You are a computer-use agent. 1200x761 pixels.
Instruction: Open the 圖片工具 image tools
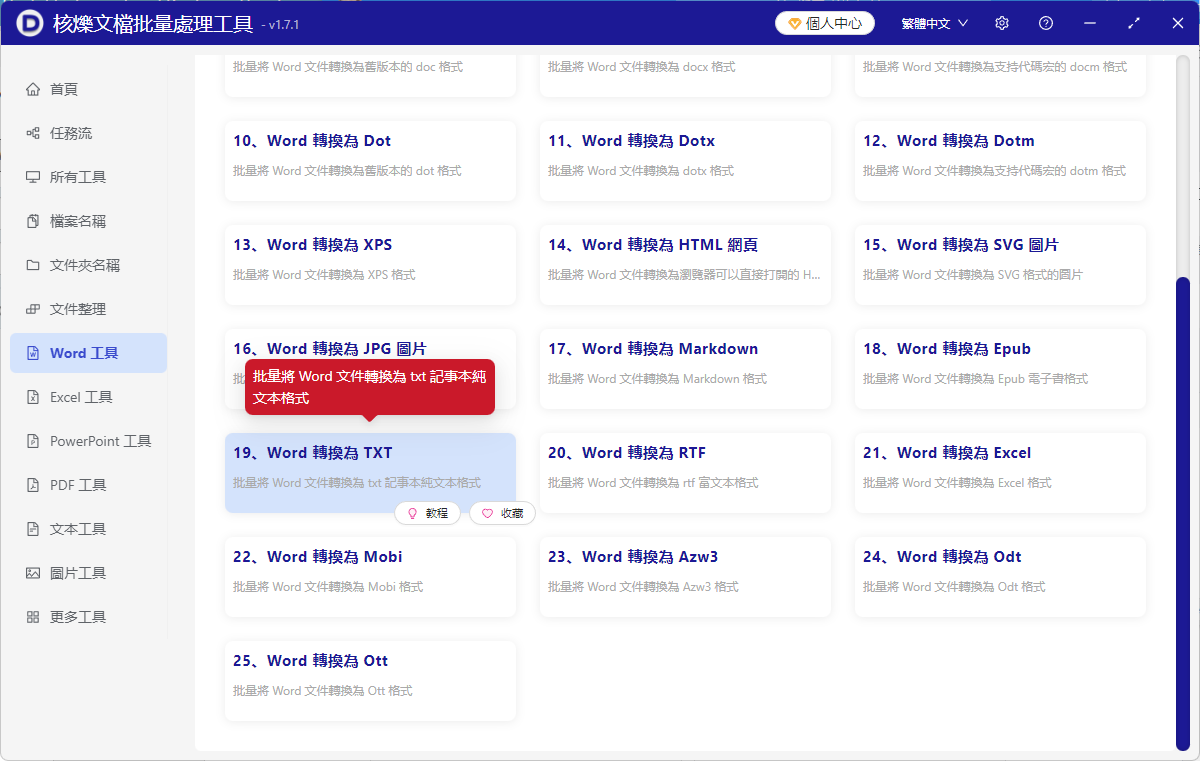click(x=88, y=572)
